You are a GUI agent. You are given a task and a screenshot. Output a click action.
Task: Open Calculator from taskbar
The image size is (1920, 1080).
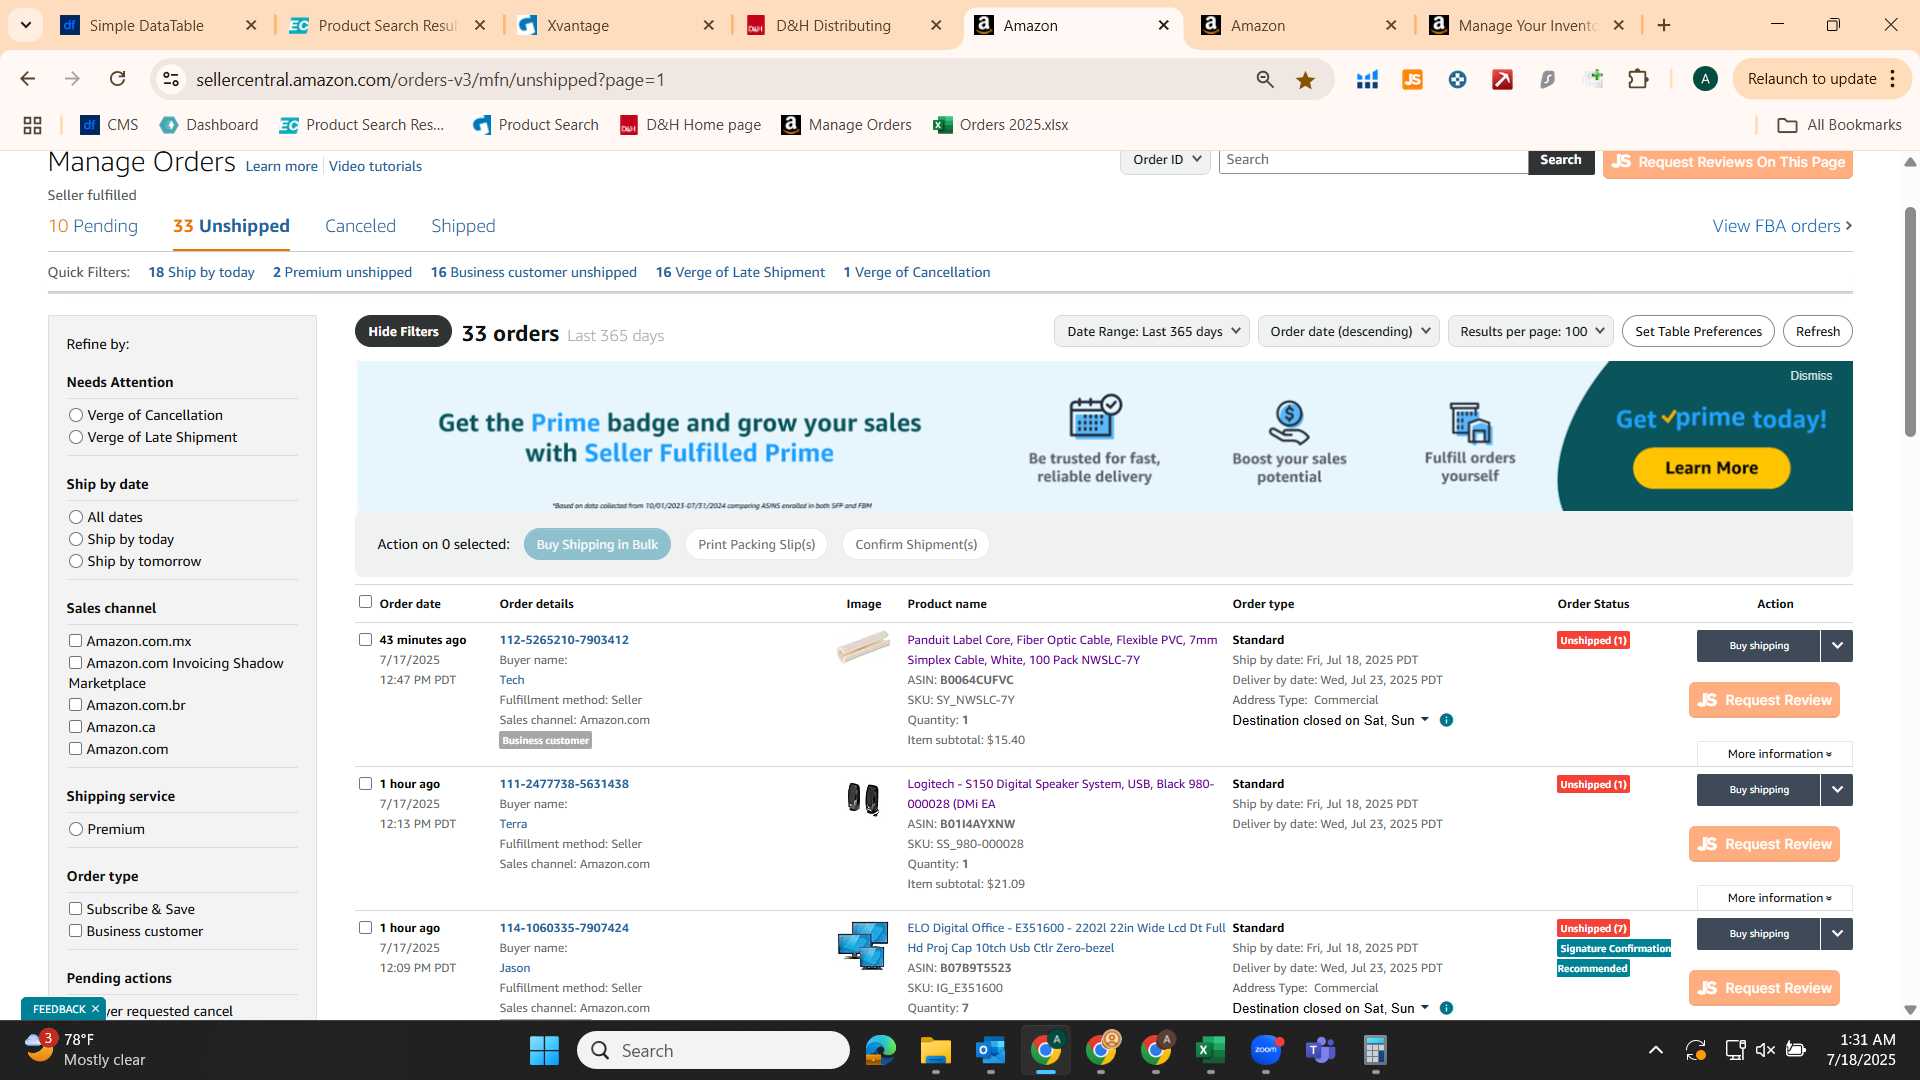(1375, 1050)
